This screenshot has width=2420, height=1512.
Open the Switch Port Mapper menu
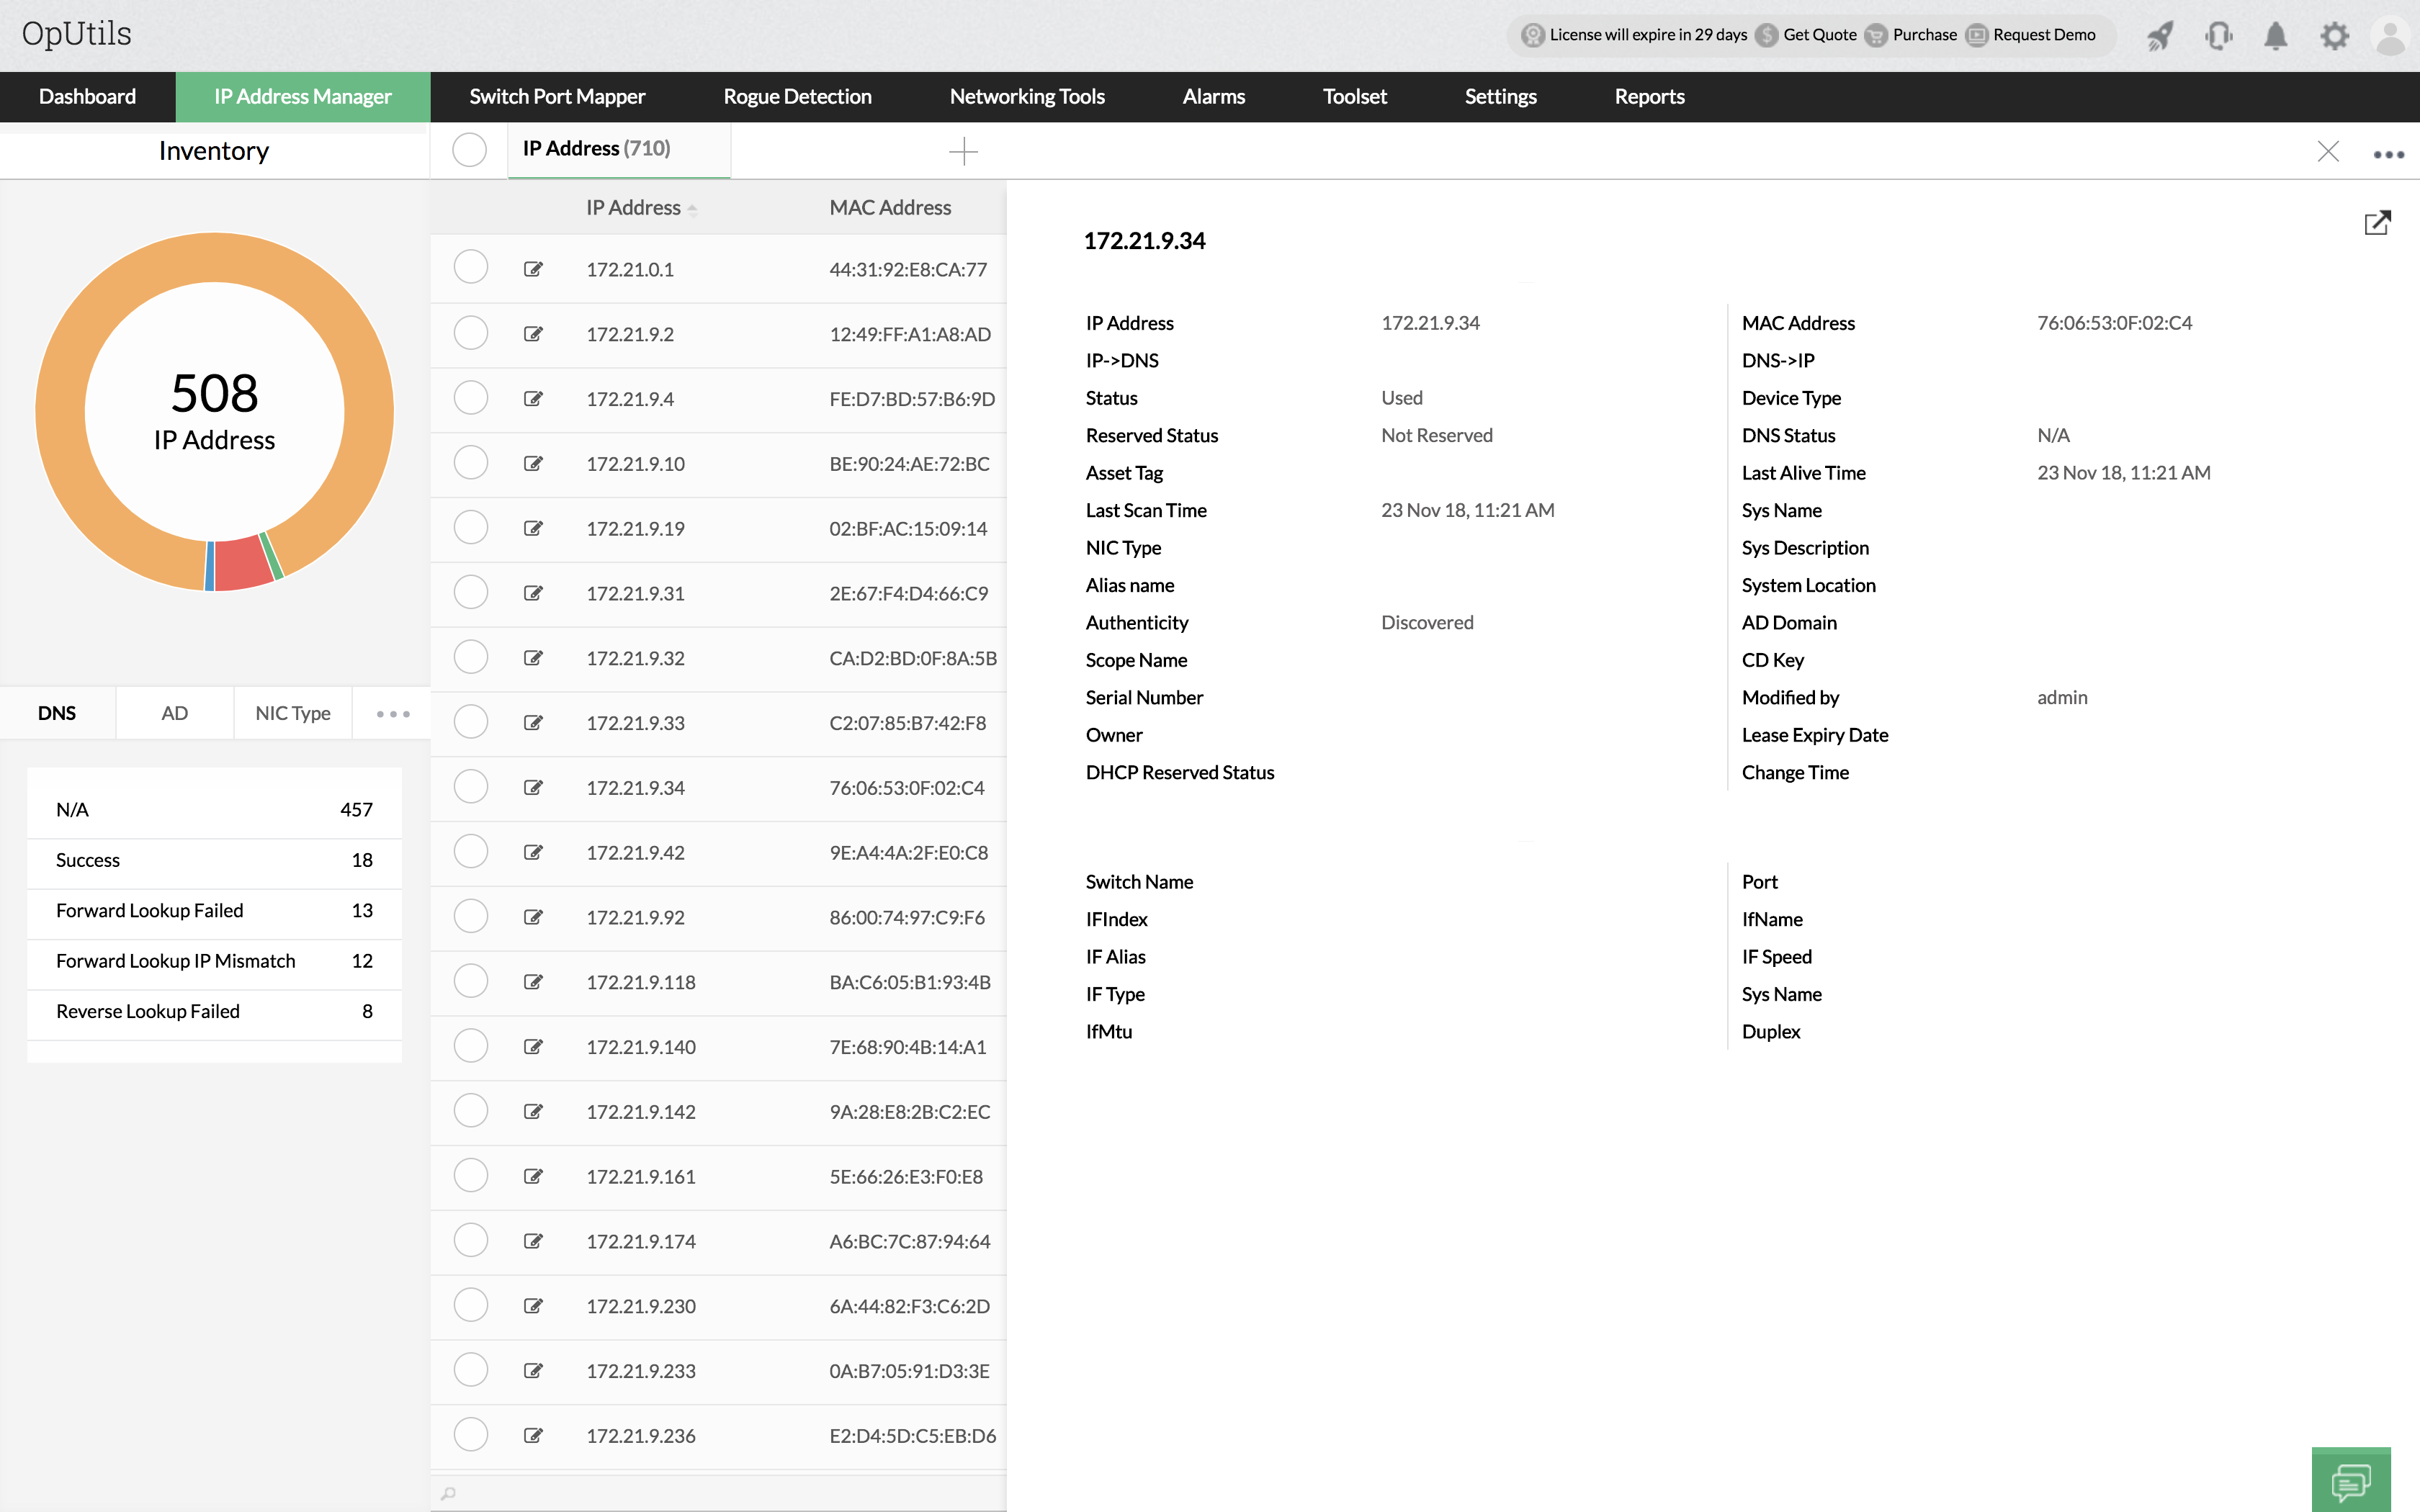(x=557, y=97)
